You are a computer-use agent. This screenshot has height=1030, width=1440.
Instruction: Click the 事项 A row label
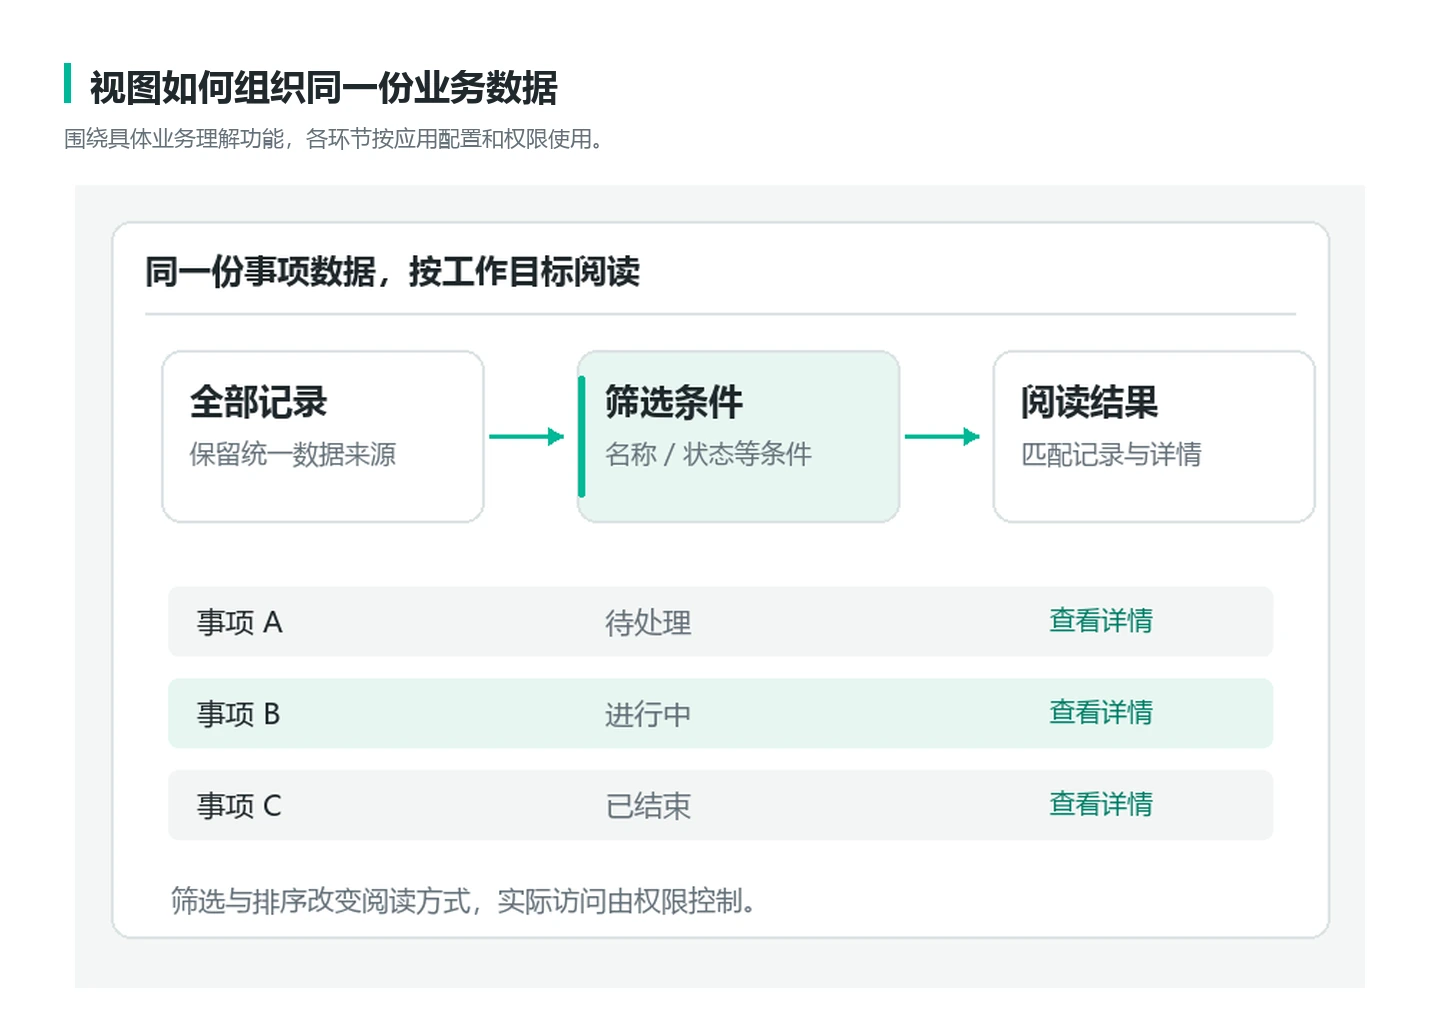click(239, 622)
